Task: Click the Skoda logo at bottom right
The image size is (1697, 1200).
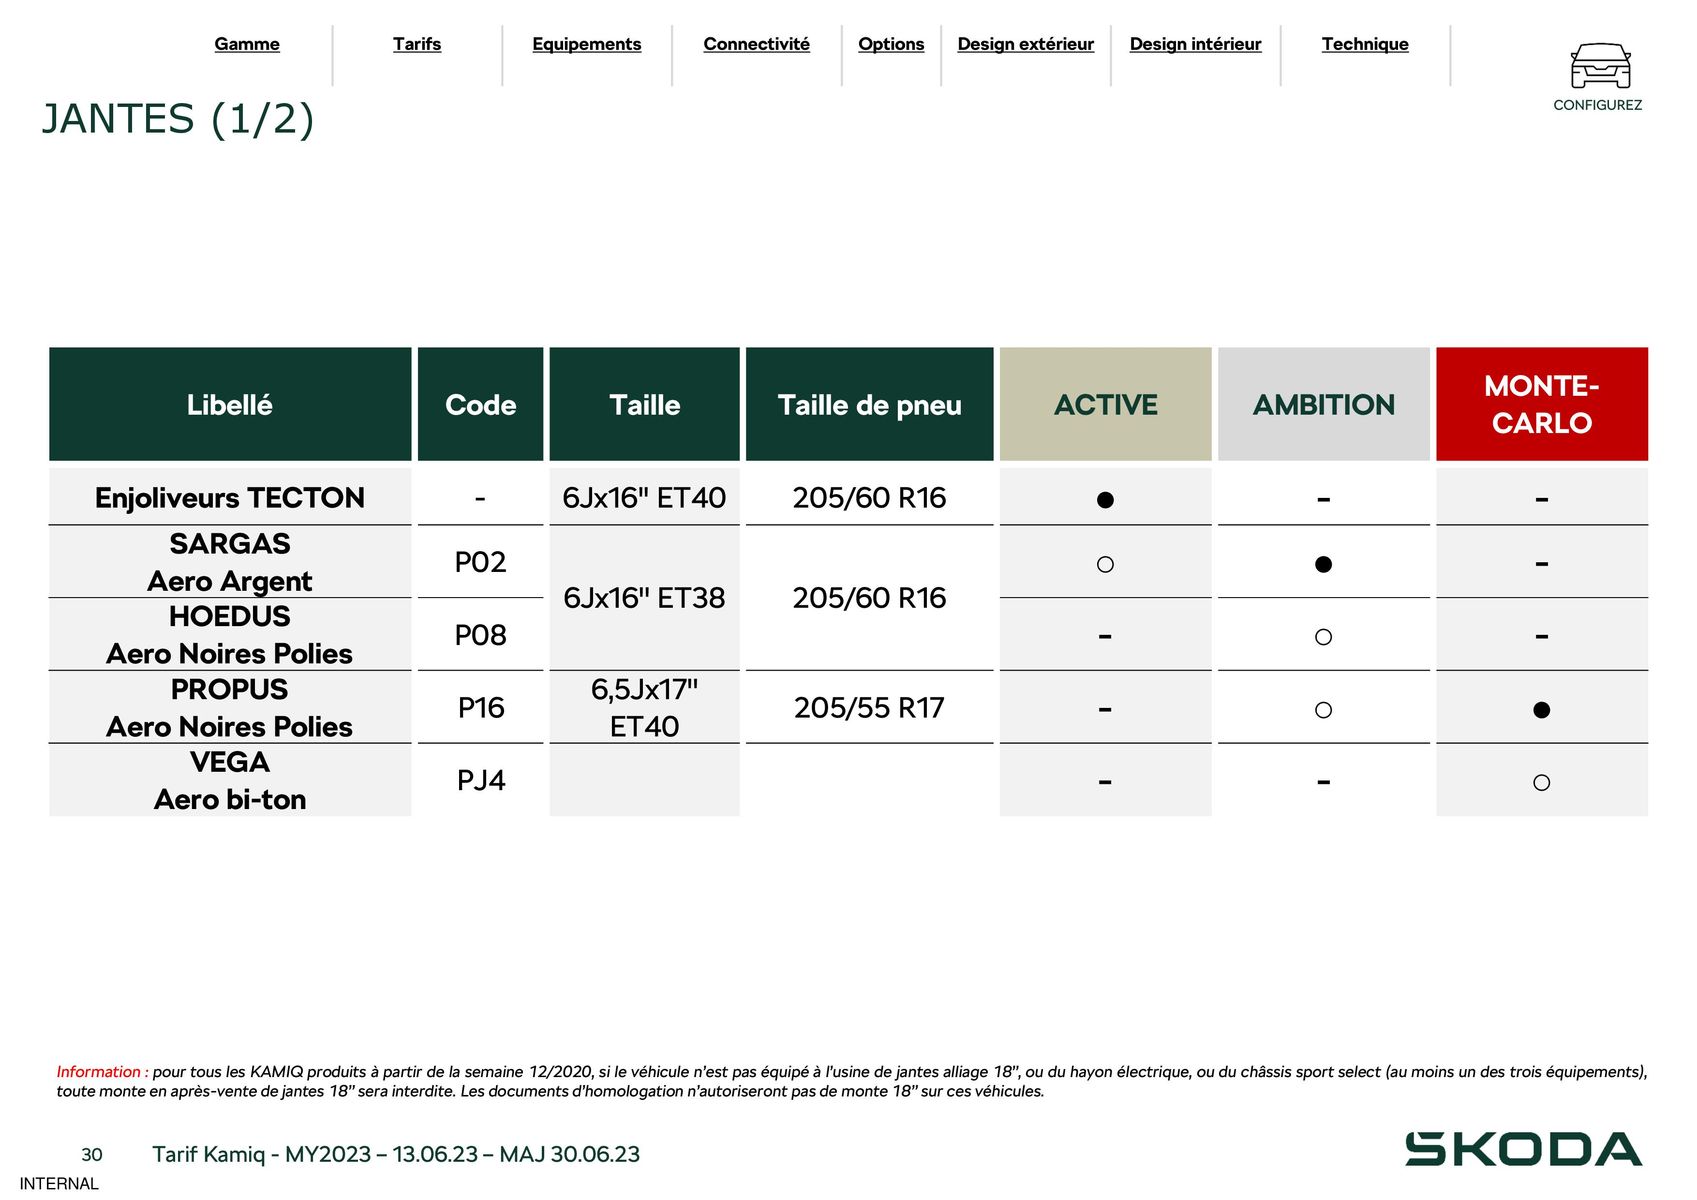Action: [1523, 1149]
